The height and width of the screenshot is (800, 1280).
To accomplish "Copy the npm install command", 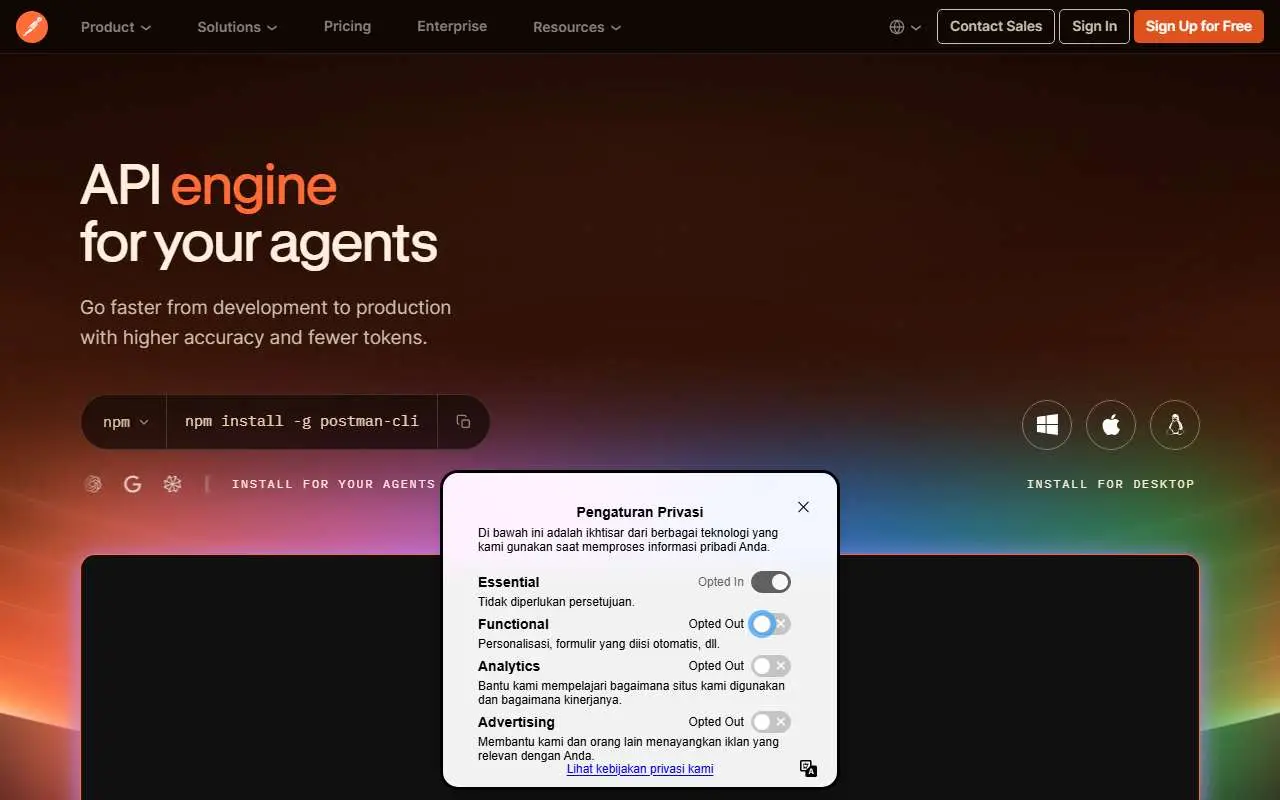I will 463,422.
